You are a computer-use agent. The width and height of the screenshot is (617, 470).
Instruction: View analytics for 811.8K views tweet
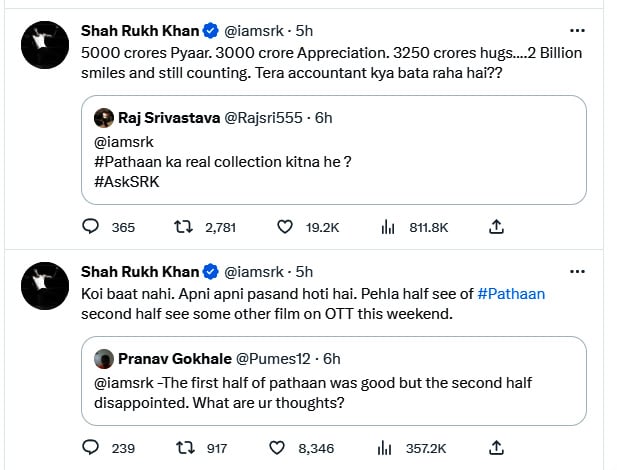click(388, 227)
